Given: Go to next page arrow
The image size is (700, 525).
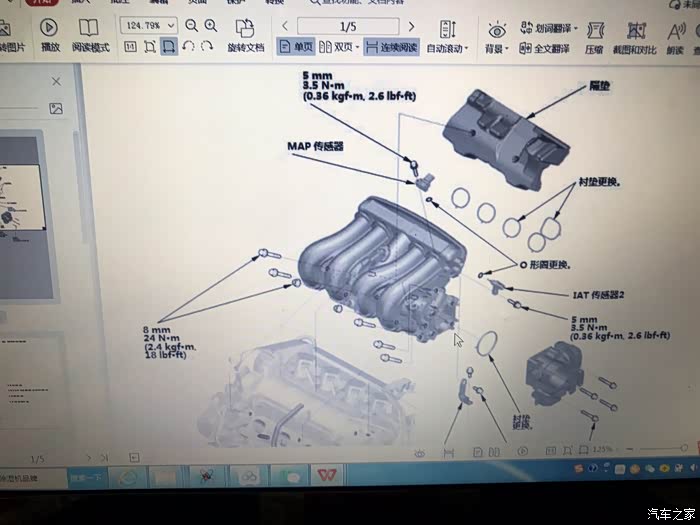Looking at the screenshot, I should (410, 26).
